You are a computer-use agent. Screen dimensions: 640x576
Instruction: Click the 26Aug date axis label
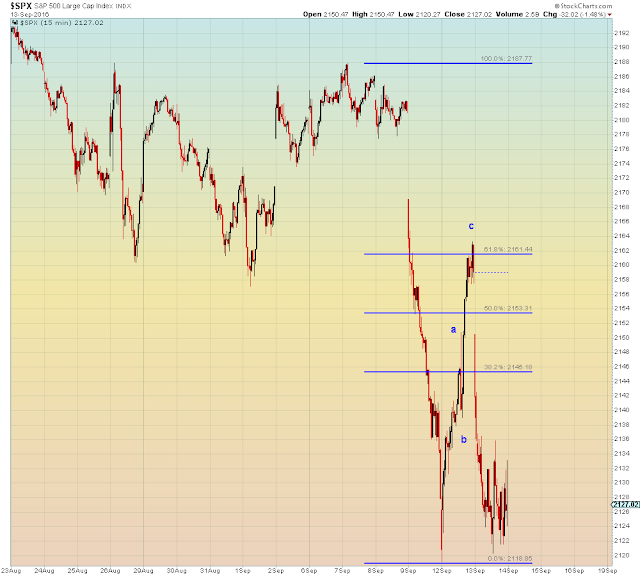coord(110,571)
